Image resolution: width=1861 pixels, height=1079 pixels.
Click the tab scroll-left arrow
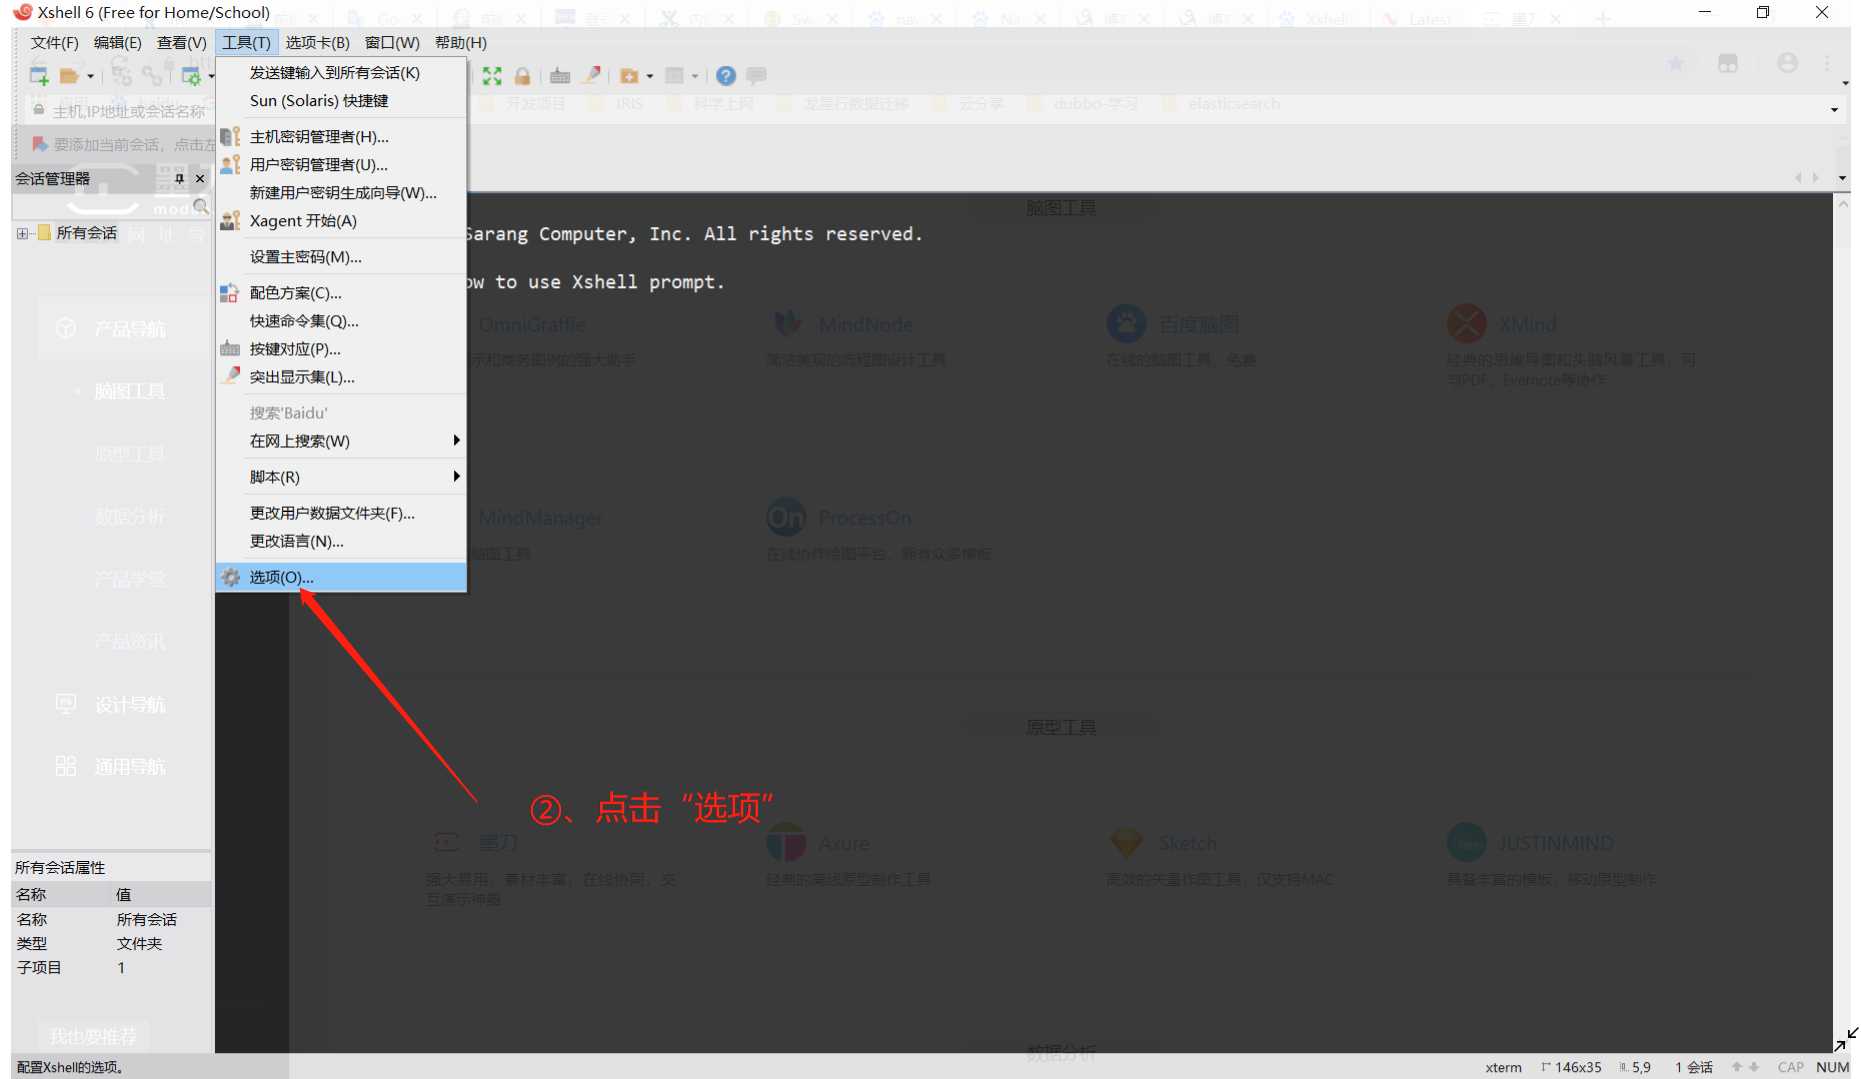coord(1798,178)
